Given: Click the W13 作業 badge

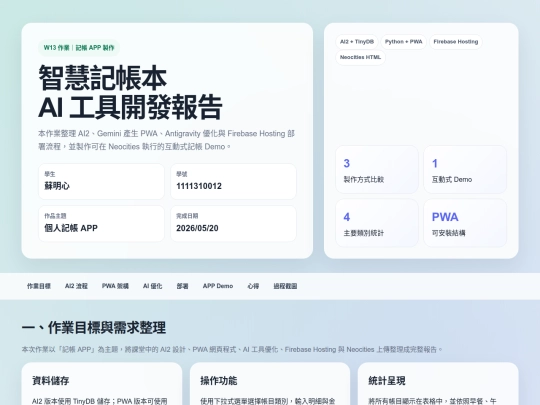Looking at the screenshot, I should [x=79, y=48].
